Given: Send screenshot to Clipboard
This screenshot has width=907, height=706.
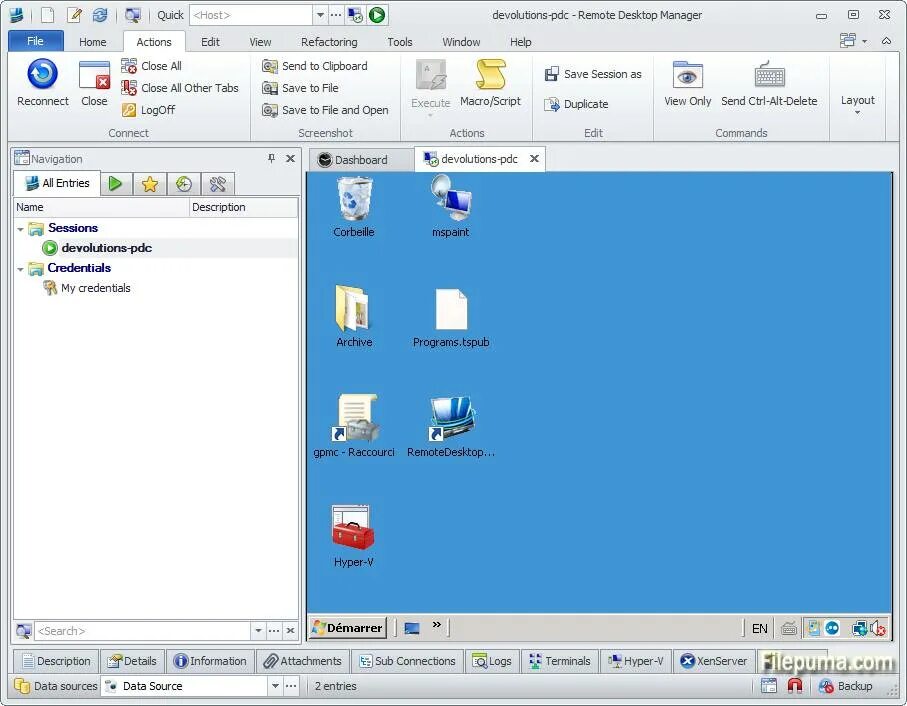Looking at the screenshot, I should pyautogui.click(x=315, y=66).
